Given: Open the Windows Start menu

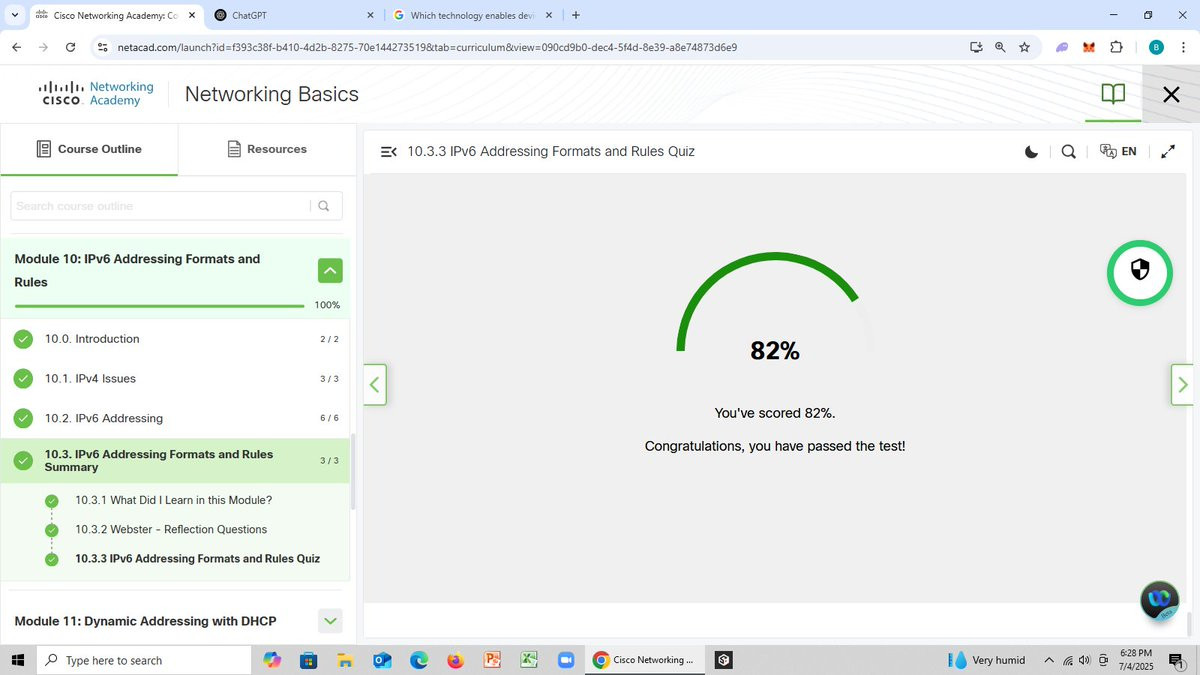Looking at the screenshot, I should (17, 660).
